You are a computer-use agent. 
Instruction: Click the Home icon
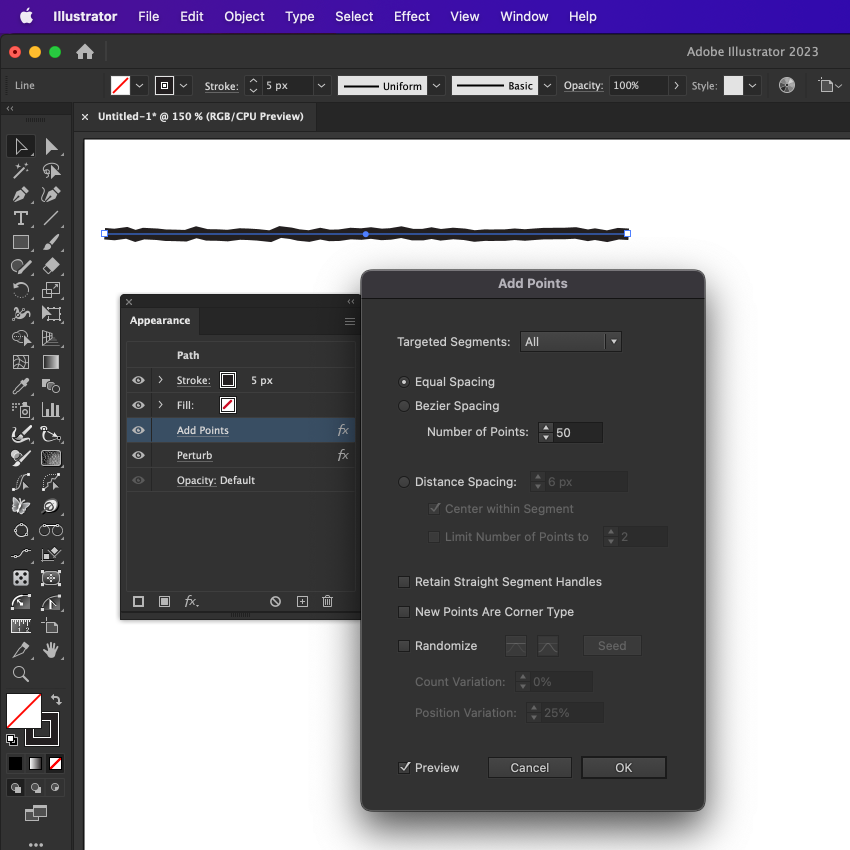point(85,52)
